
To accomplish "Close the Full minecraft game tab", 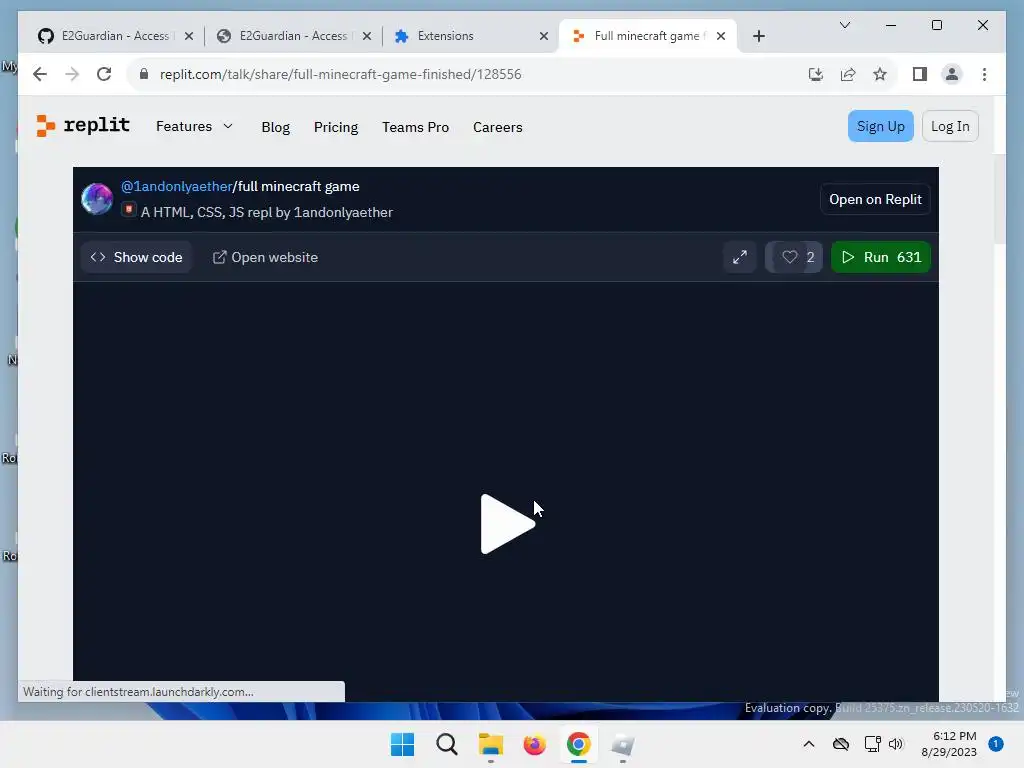I will pyautogui.click(x=721, y=36).
